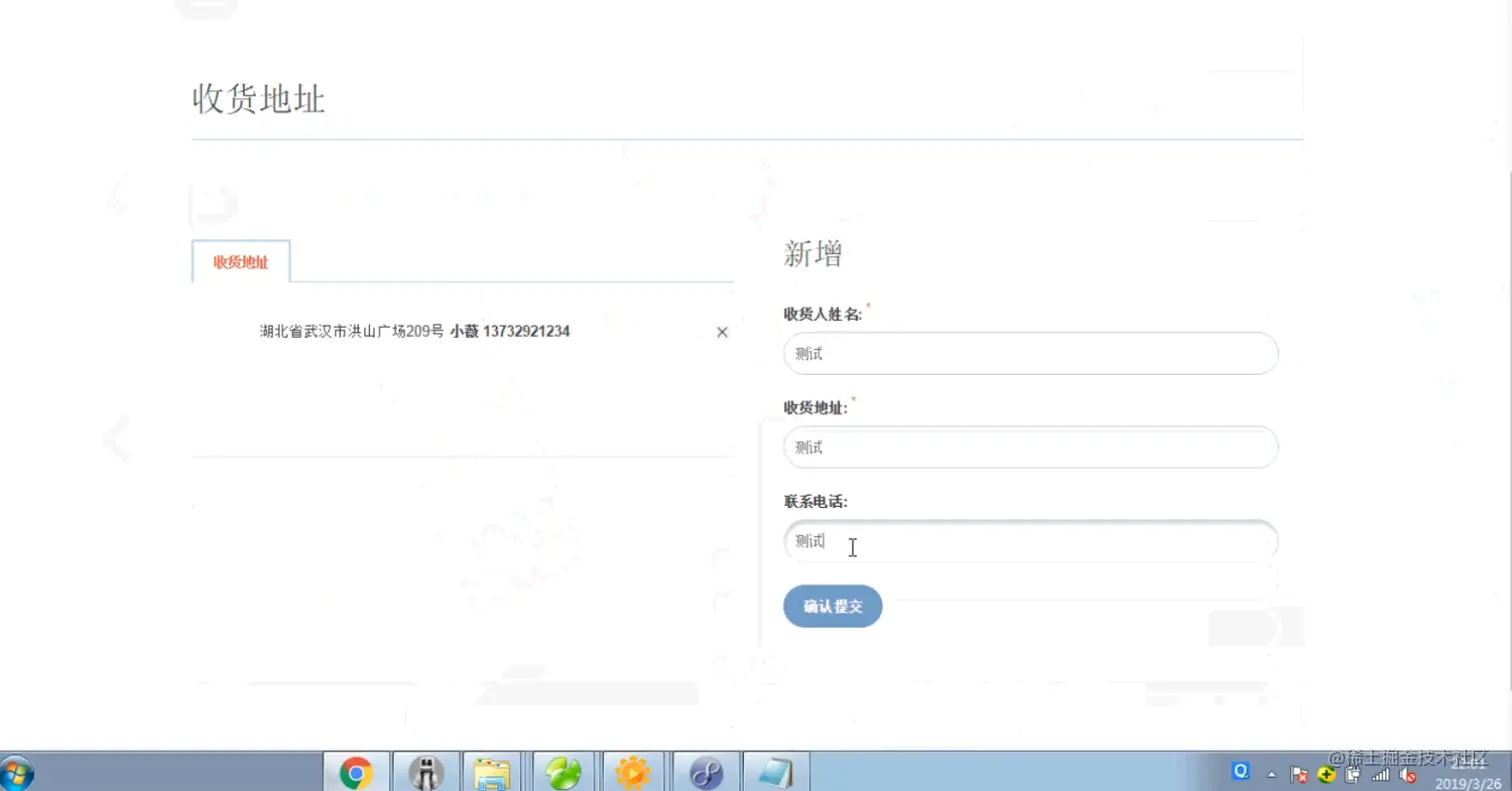Open Google Chrome from the taskbar
Screen dimensions: 1512x791
click(356, 772)
